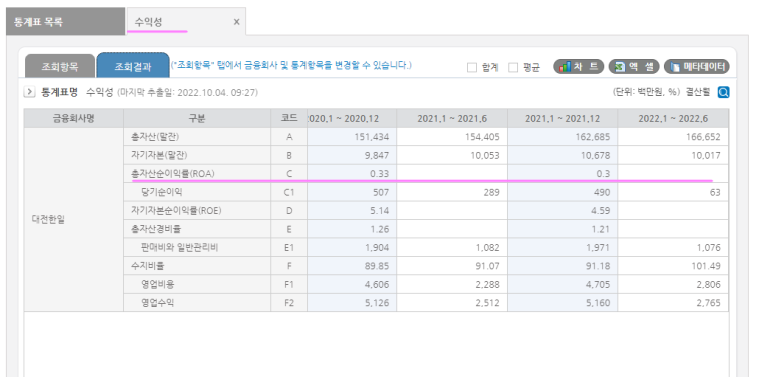
Task: Expand the 통계표명 arrow toggle
Action: [x=29, y=92]
